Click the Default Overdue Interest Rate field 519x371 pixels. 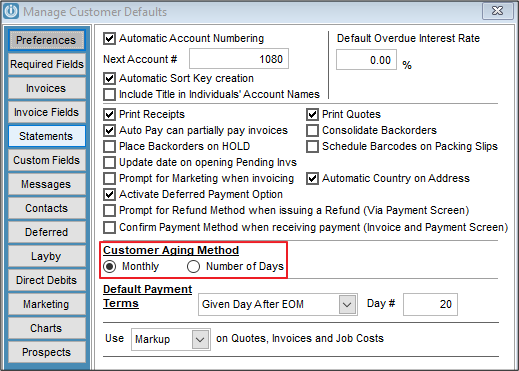point(366,60)
